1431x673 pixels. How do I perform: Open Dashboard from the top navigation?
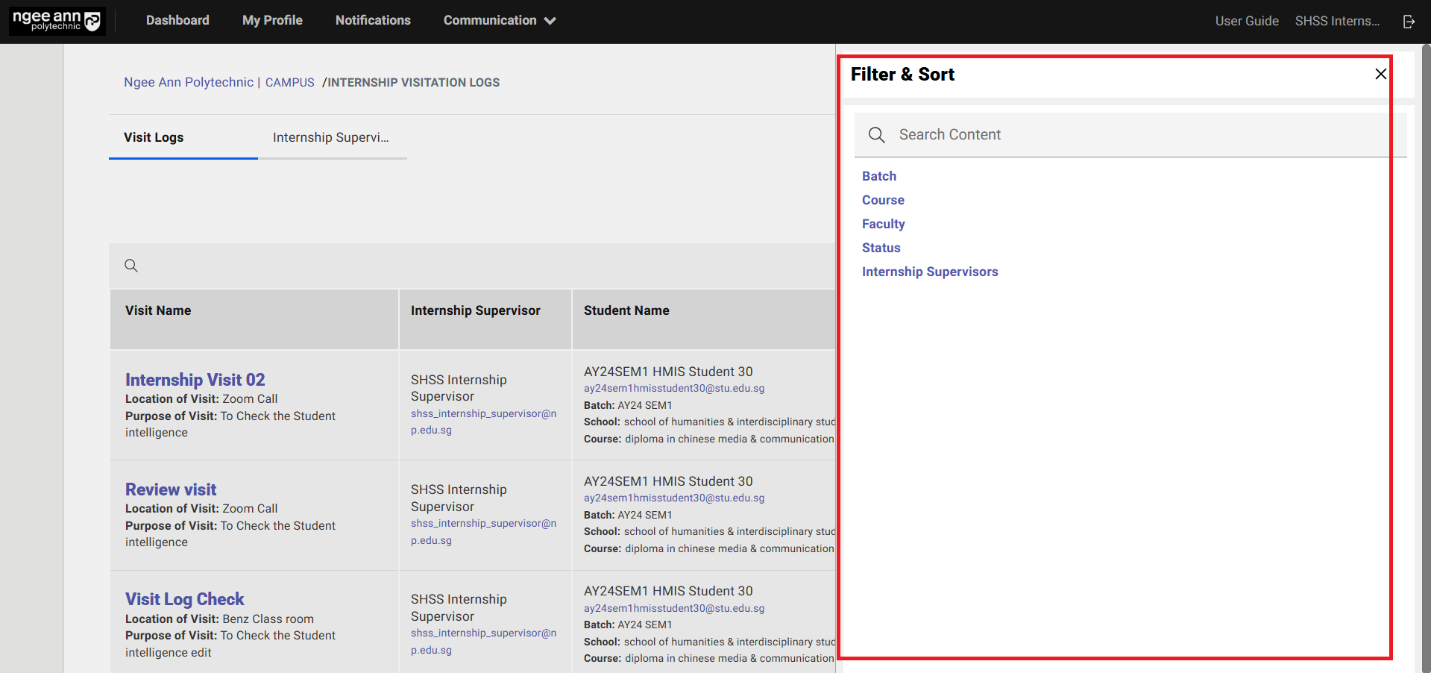click(x=177, y=20)
